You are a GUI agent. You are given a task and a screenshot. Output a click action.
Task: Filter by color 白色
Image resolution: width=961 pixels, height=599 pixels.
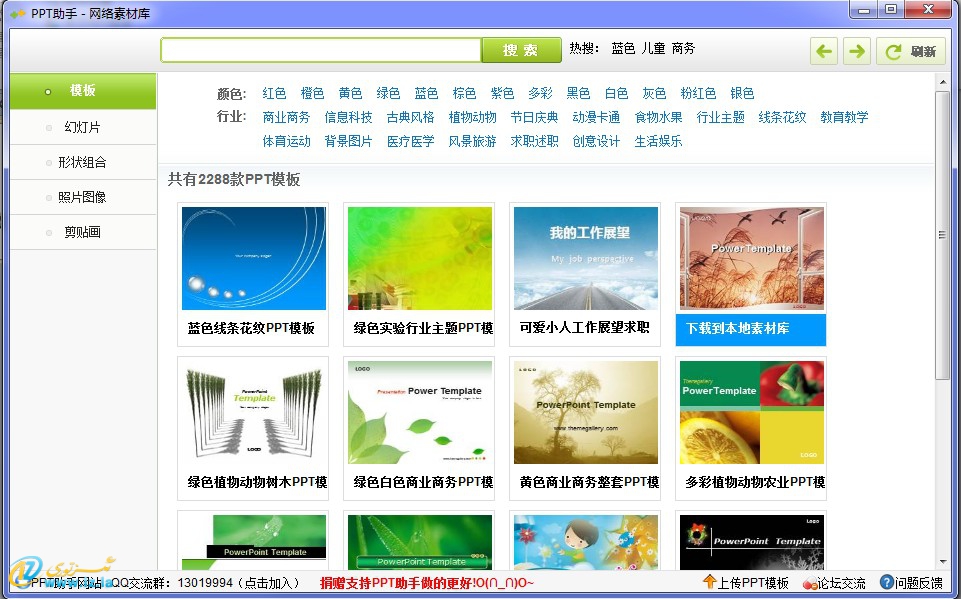click(x=616, y=93)
